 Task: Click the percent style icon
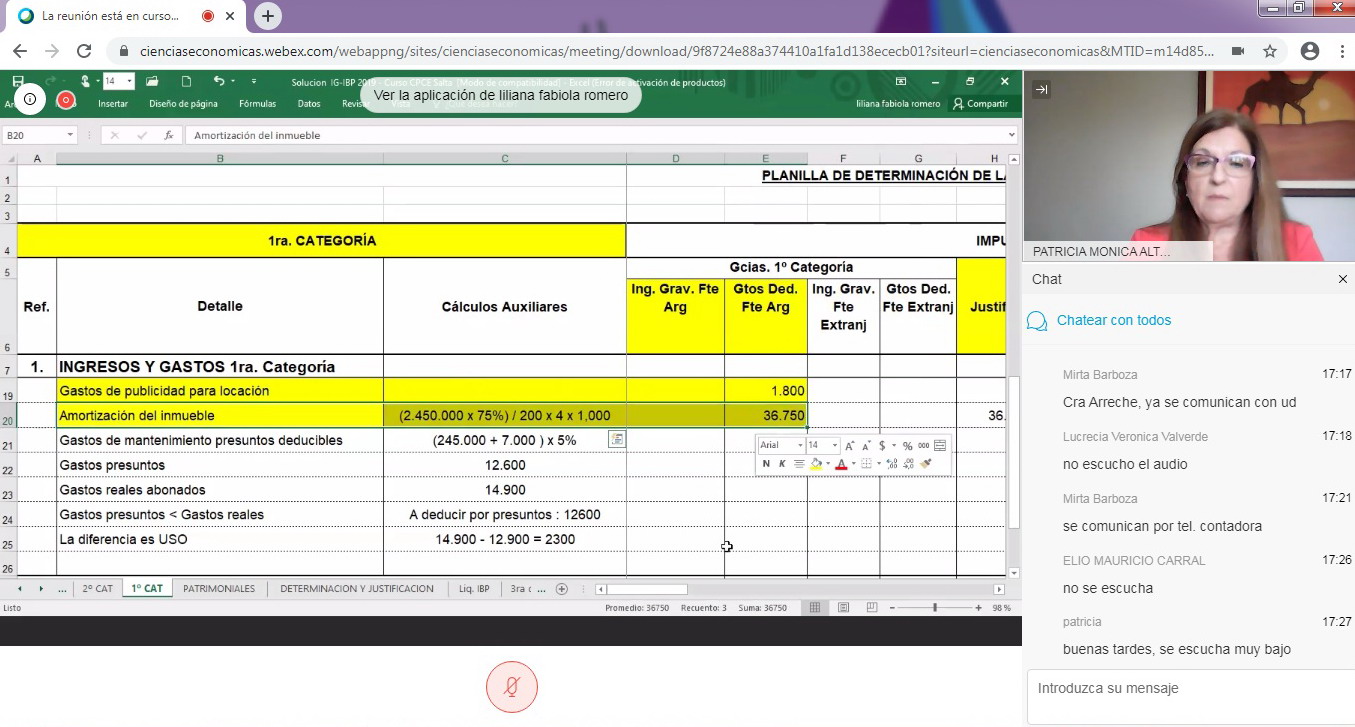pyautogui.click(x=907, y=446)
